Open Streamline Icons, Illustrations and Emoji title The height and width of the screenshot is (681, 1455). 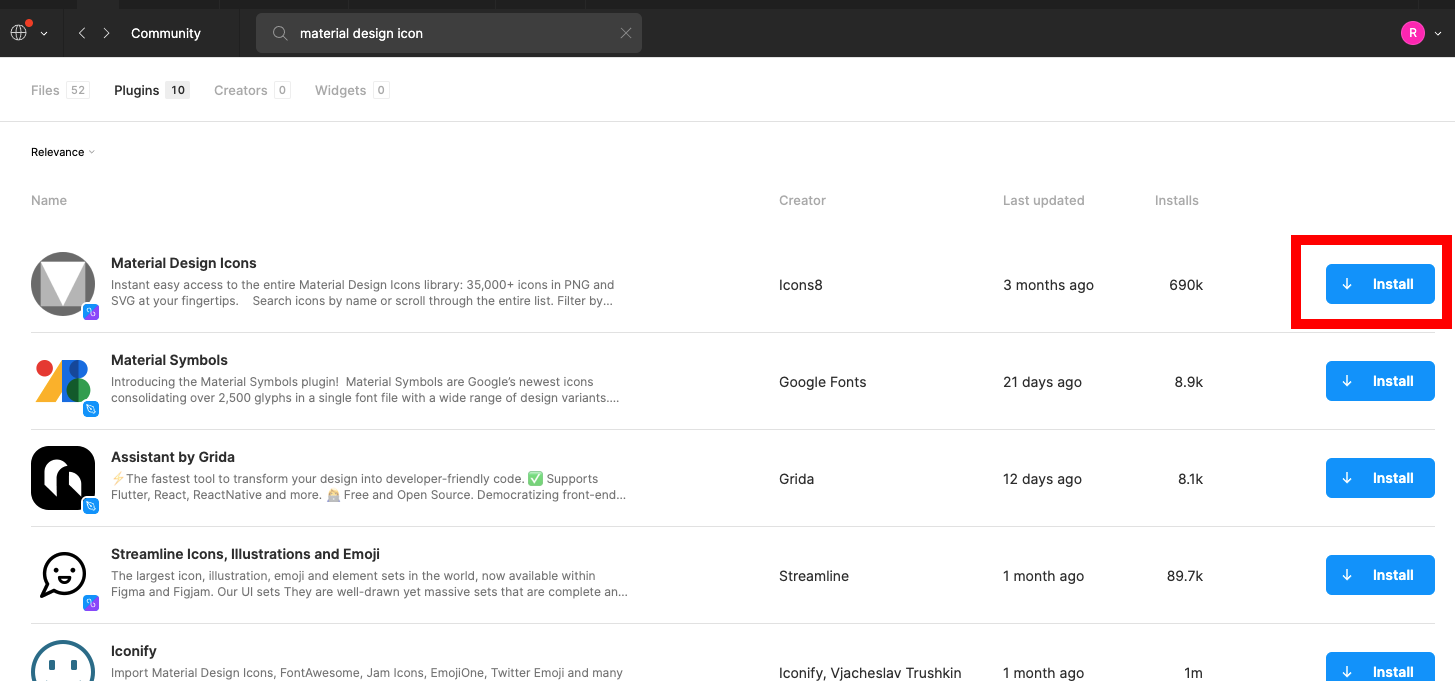coord(245,554)
